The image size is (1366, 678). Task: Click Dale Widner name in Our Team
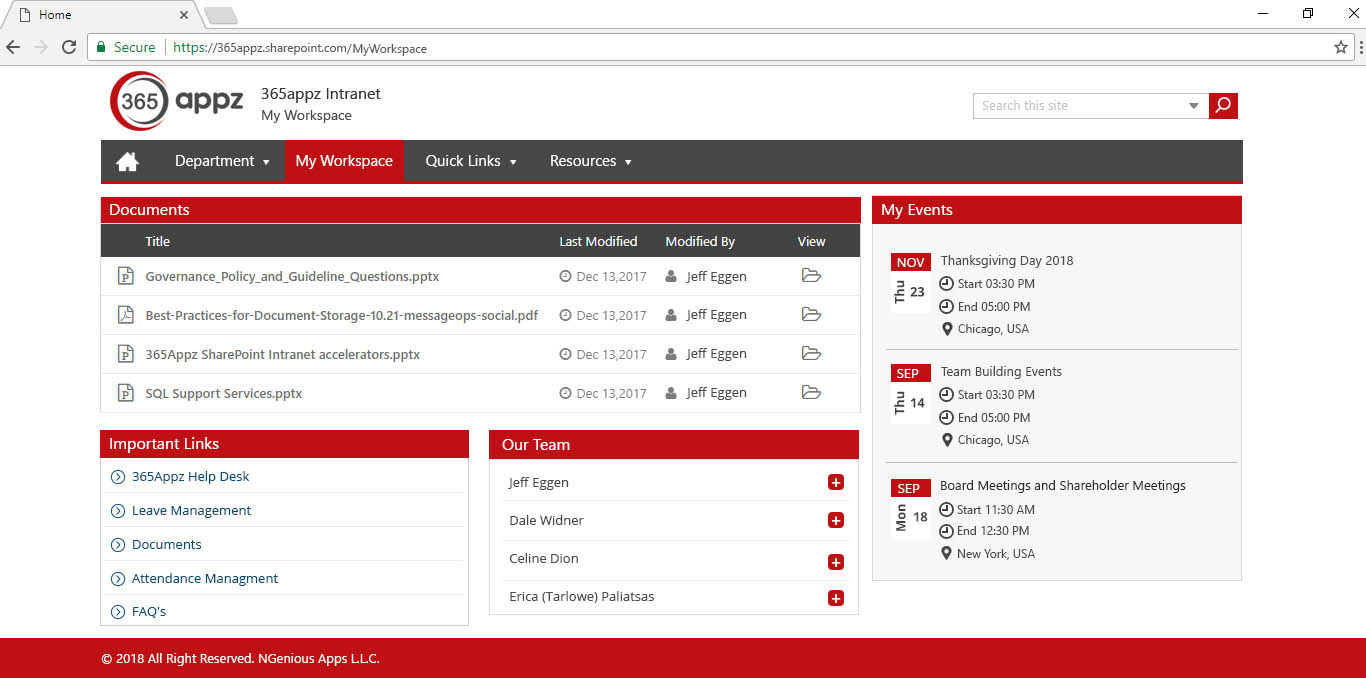pos(546,521)
